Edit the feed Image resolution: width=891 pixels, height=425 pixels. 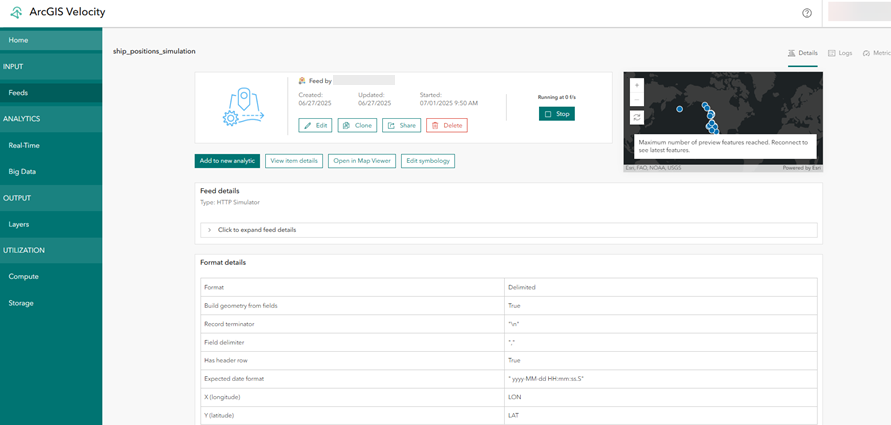315,126
